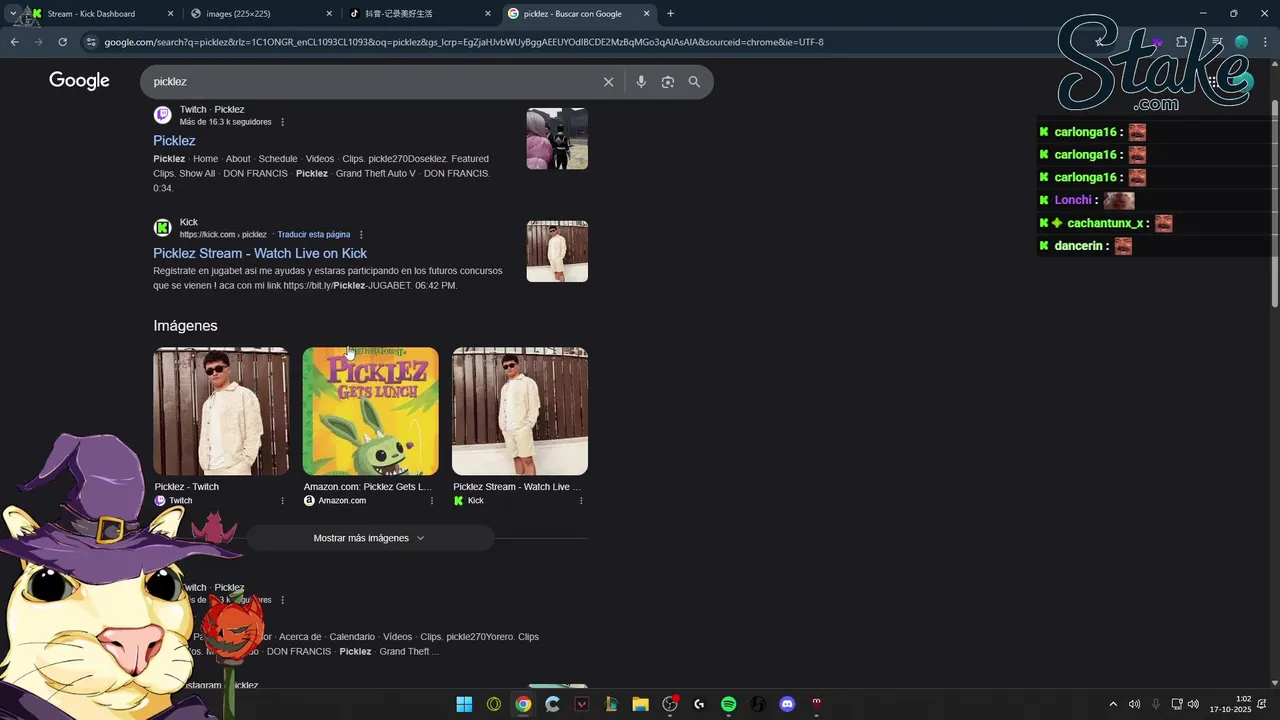Viewport: 1280px width, 720px height.
Task: Click the Imágenes section heading
Action: coord(185,325)
